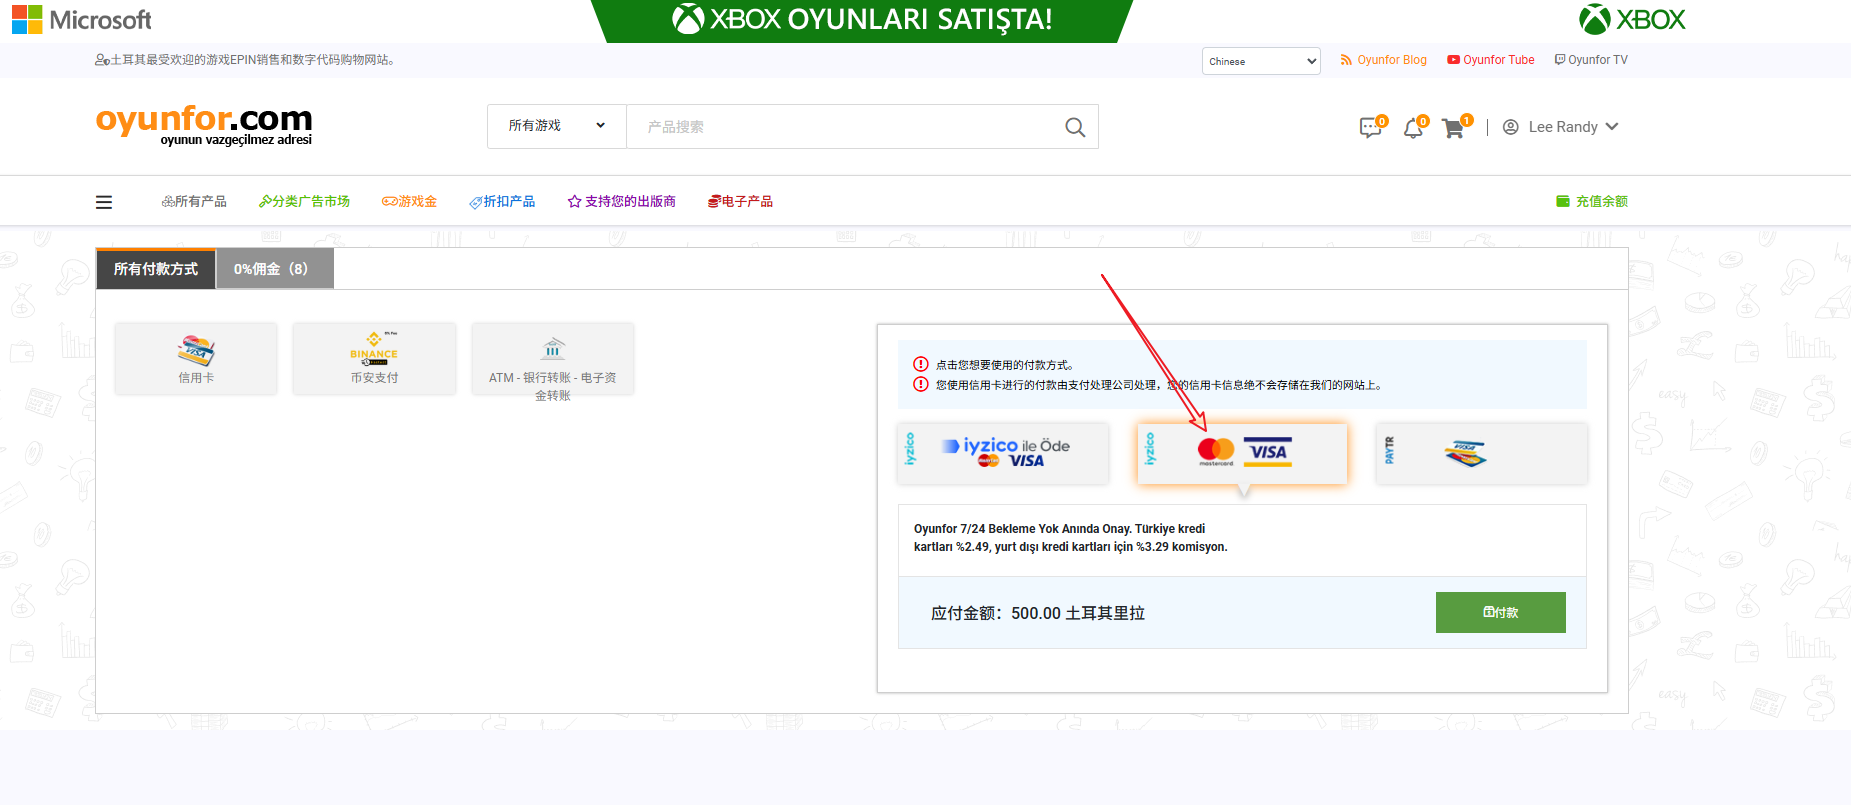Click the 点击您想要使用的付款方式 notice
The image size is (1851, 805).
click(1004, 365)
